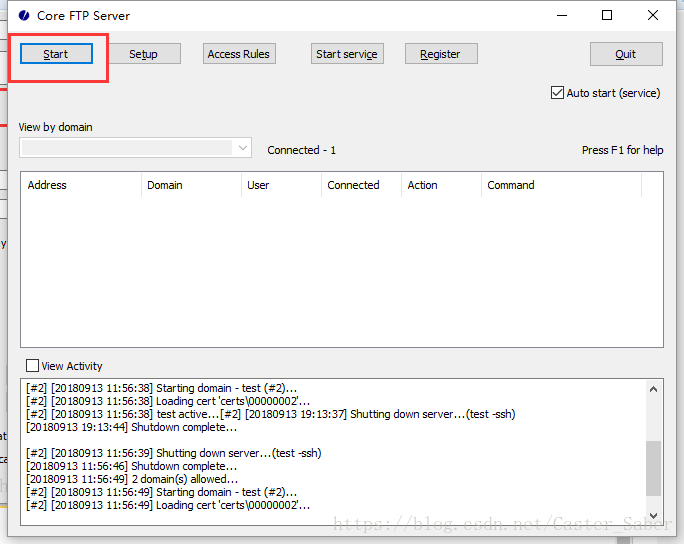Viewport: 684px width, 544px height.
Task: Open the Setup dialog
Action: point(144,54)
